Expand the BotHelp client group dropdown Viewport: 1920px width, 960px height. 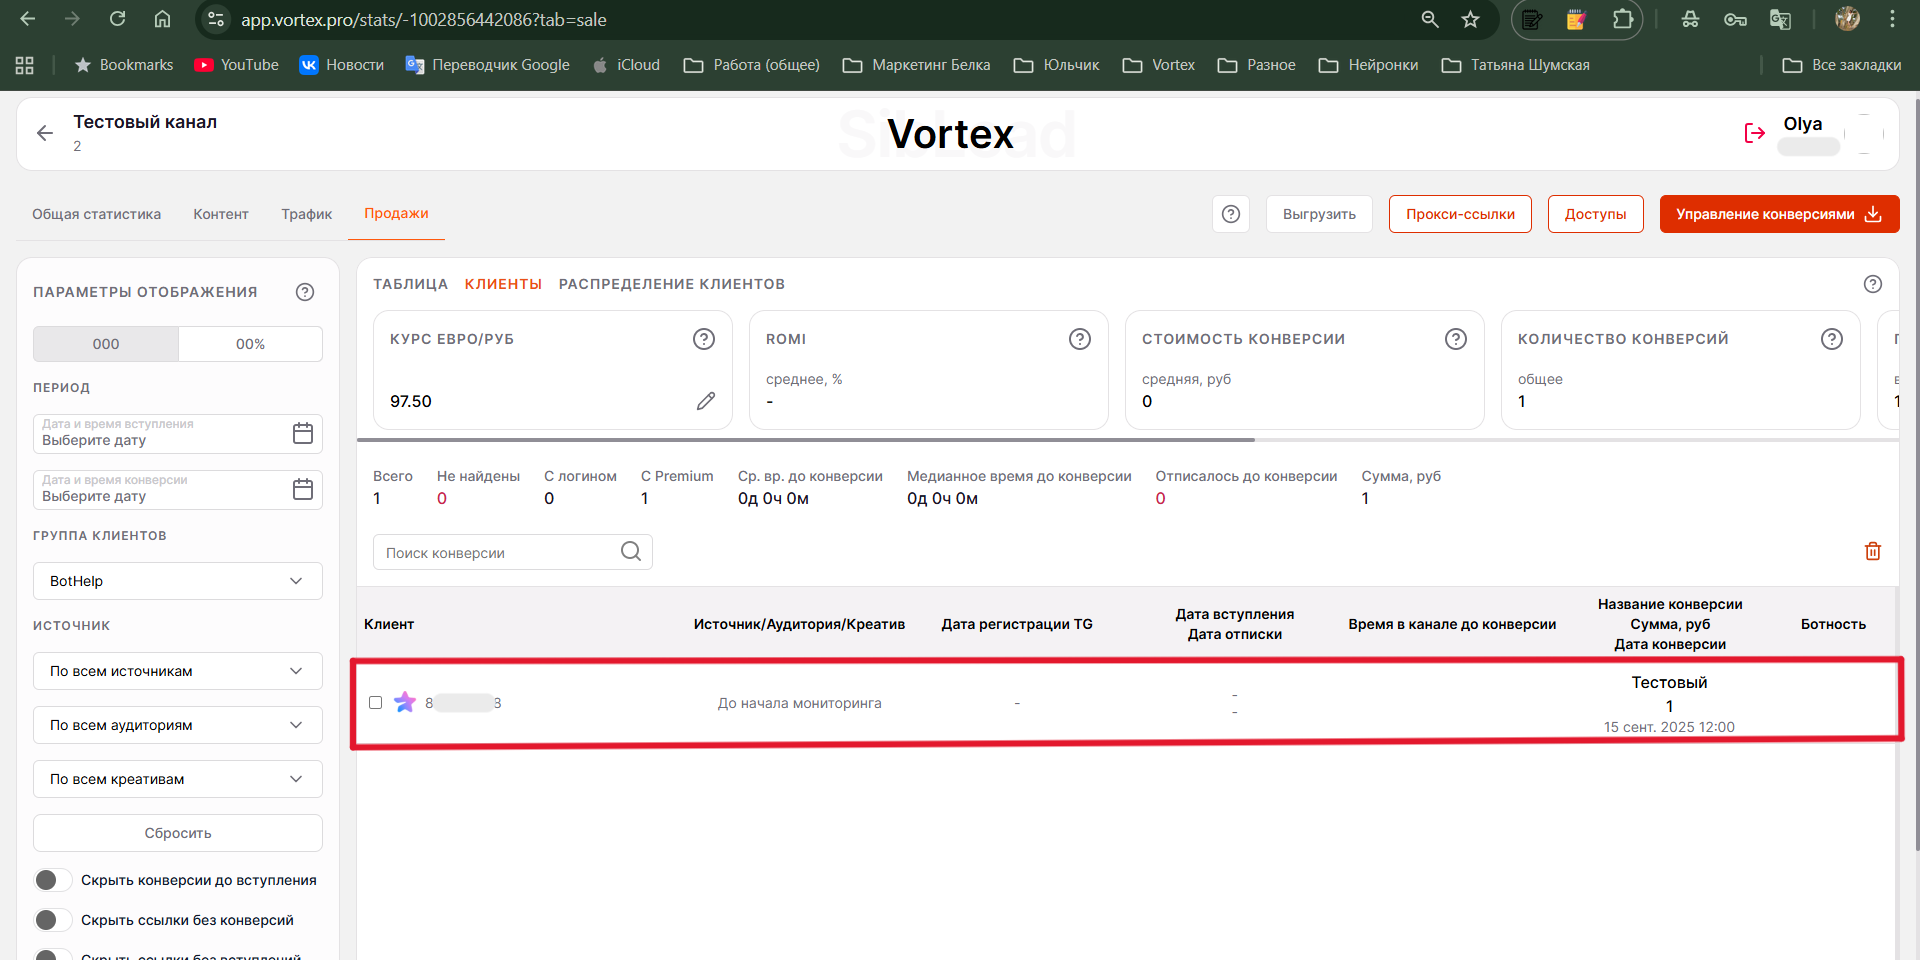178,581
